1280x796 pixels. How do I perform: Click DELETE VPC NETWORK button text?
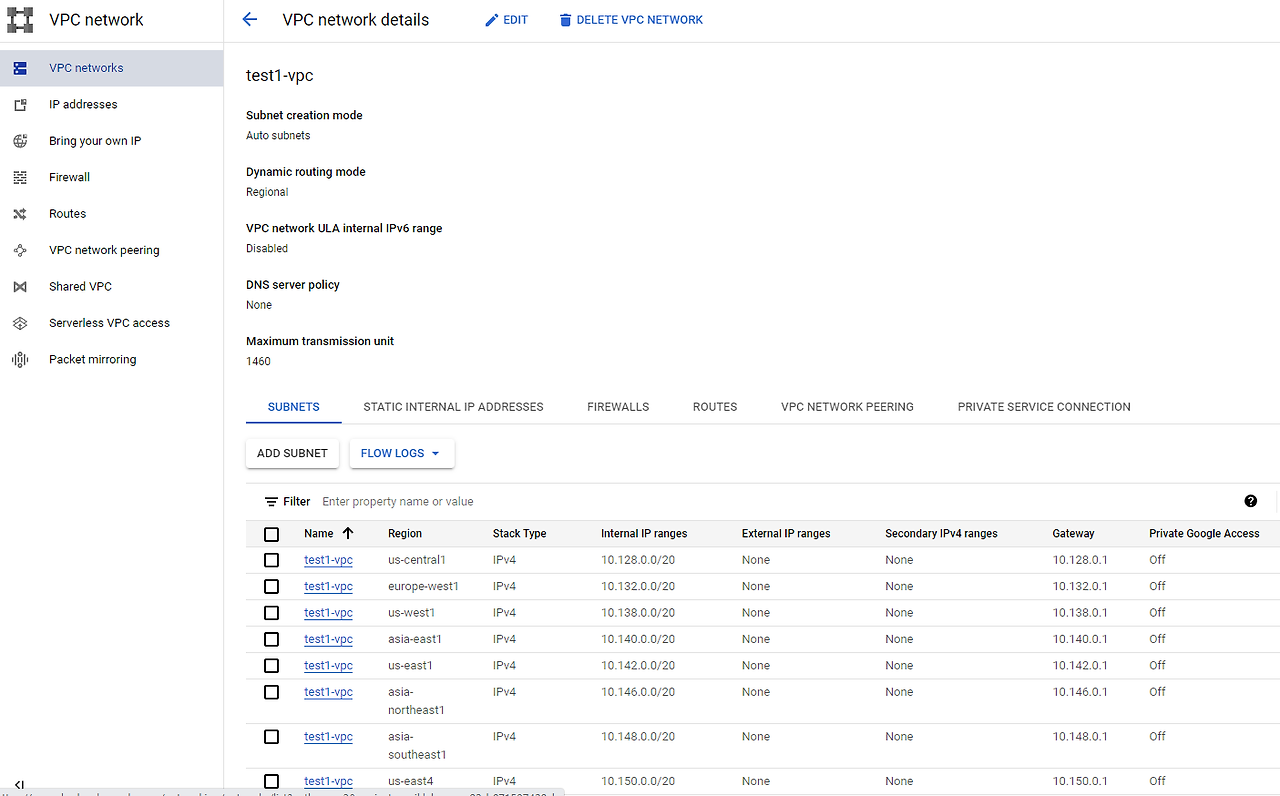coord(640,20)
